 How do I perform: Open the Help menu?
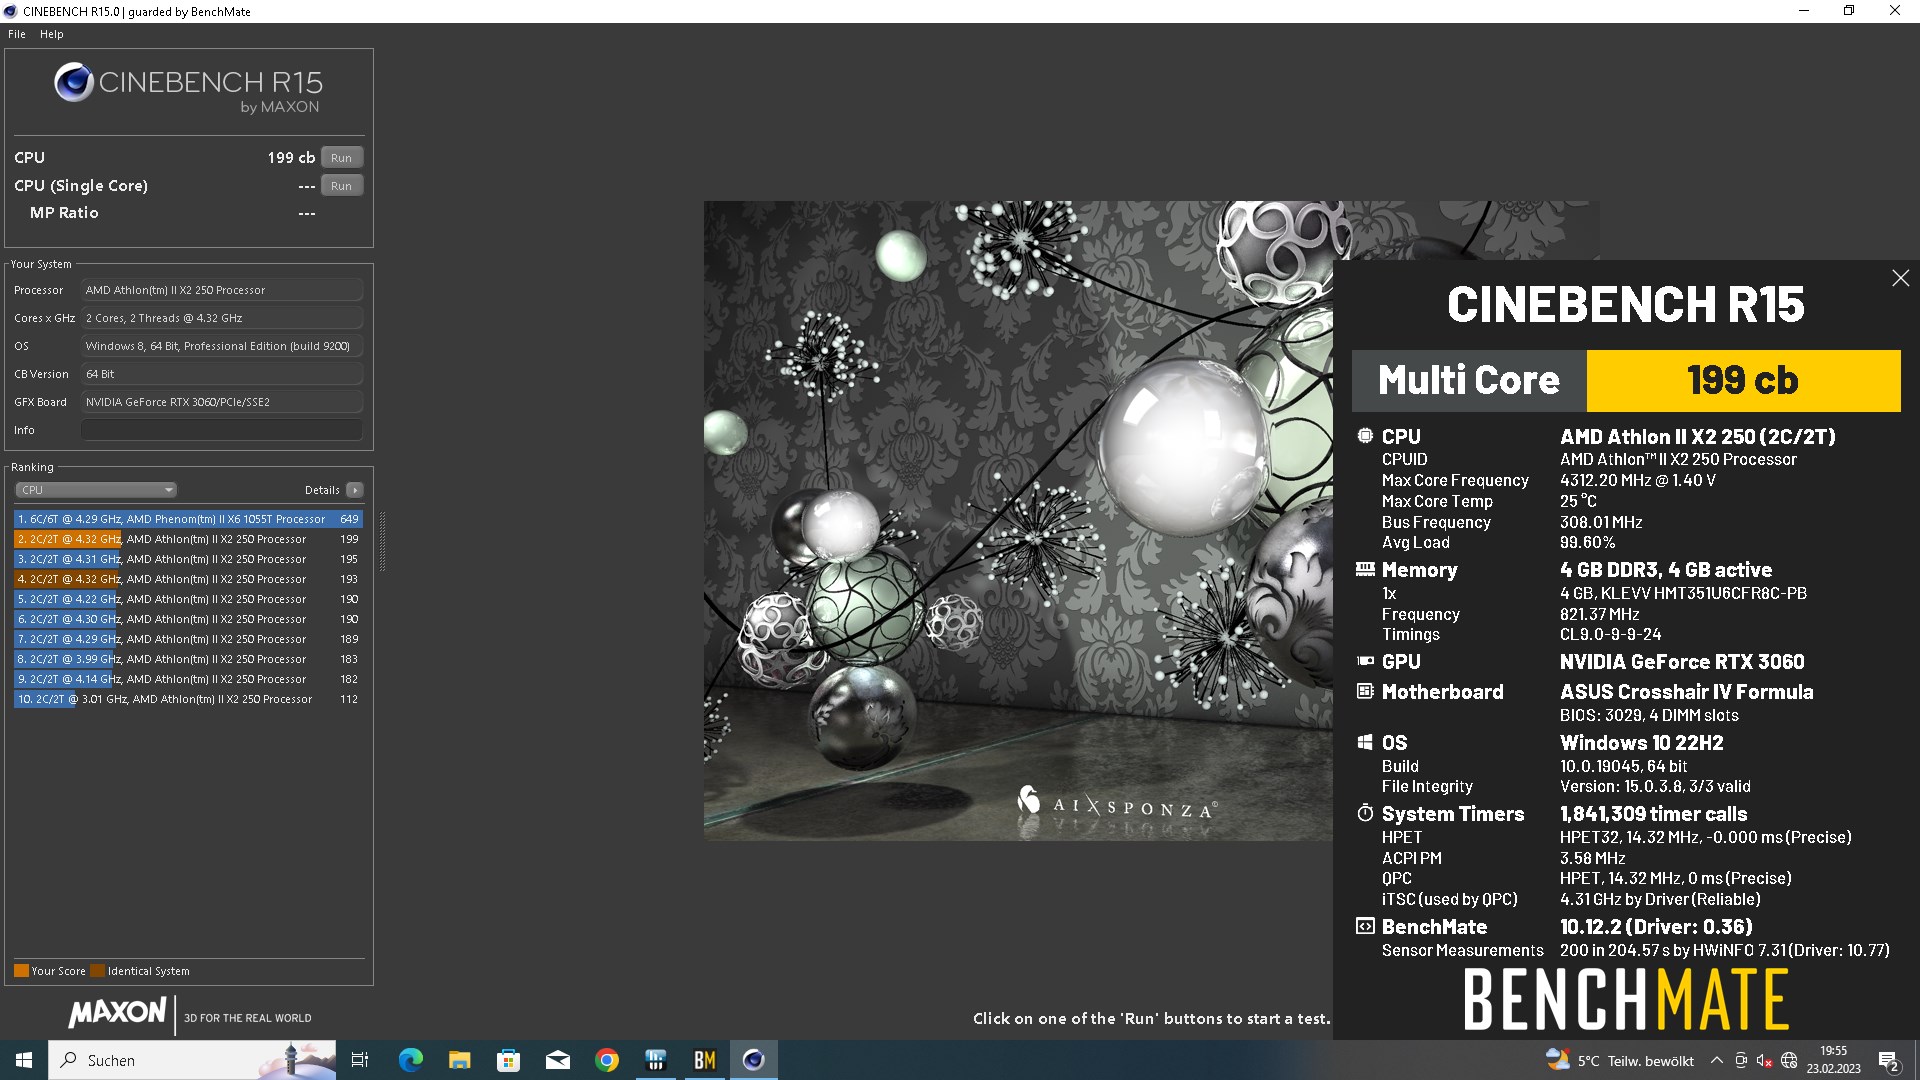point(51,34)
